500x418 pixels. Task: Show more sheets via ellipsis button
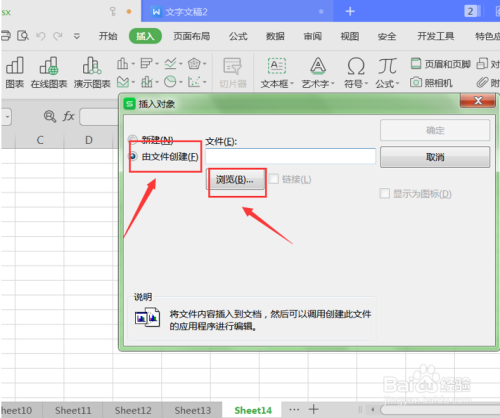(294, 409)
